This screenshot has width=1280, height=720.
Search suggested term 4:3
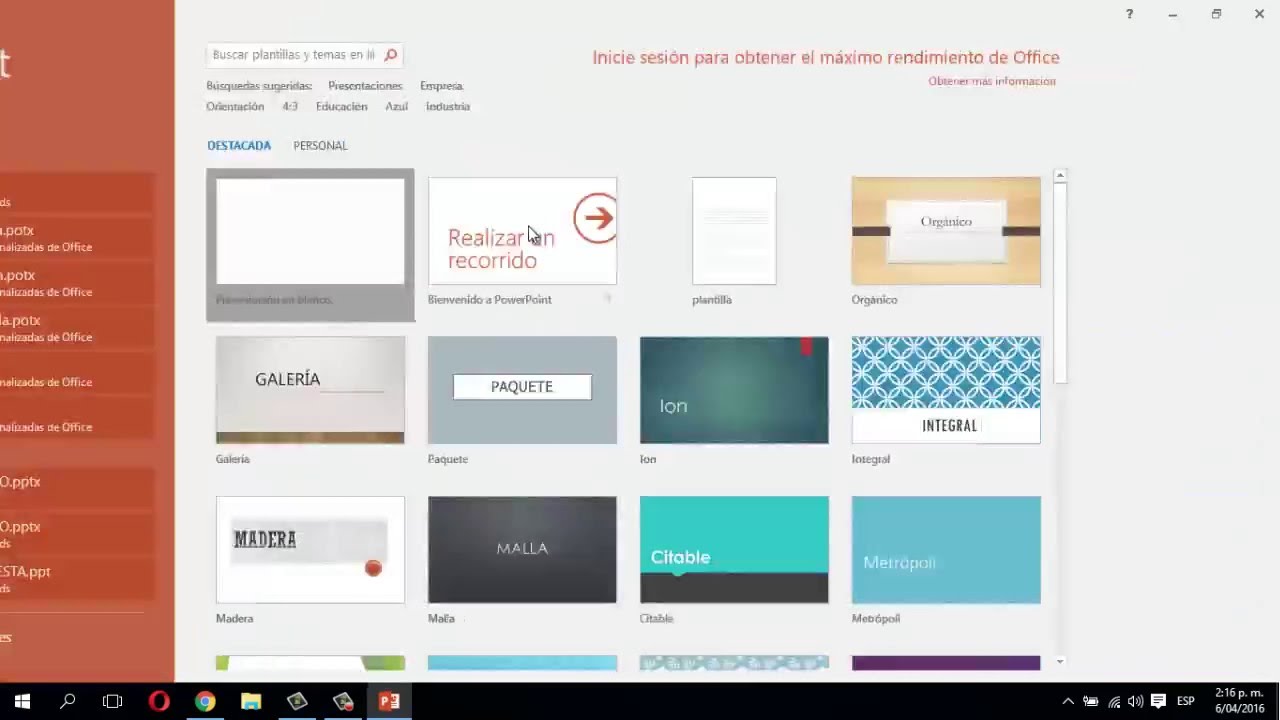point(290,106)
